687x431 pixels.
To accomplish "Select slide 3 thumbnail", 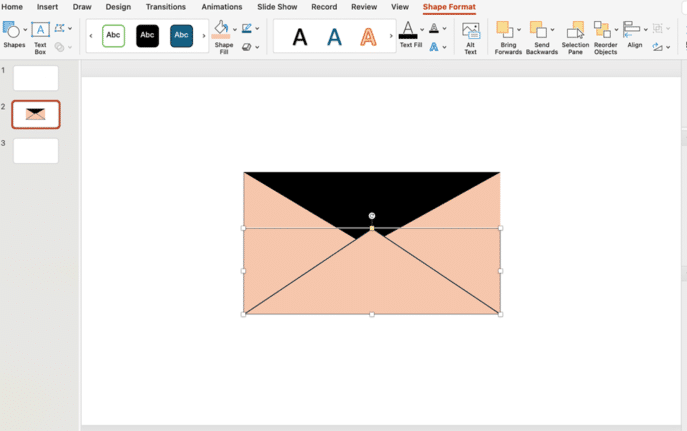I will pyautogui.click(x=36, y=151).
